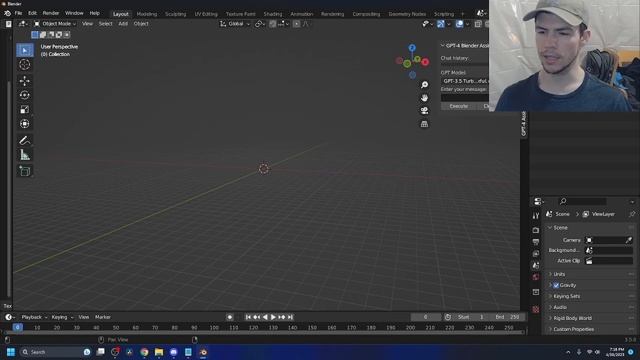
Task: Toggle X-ray mode in viewport header
Action: [478, 24]
